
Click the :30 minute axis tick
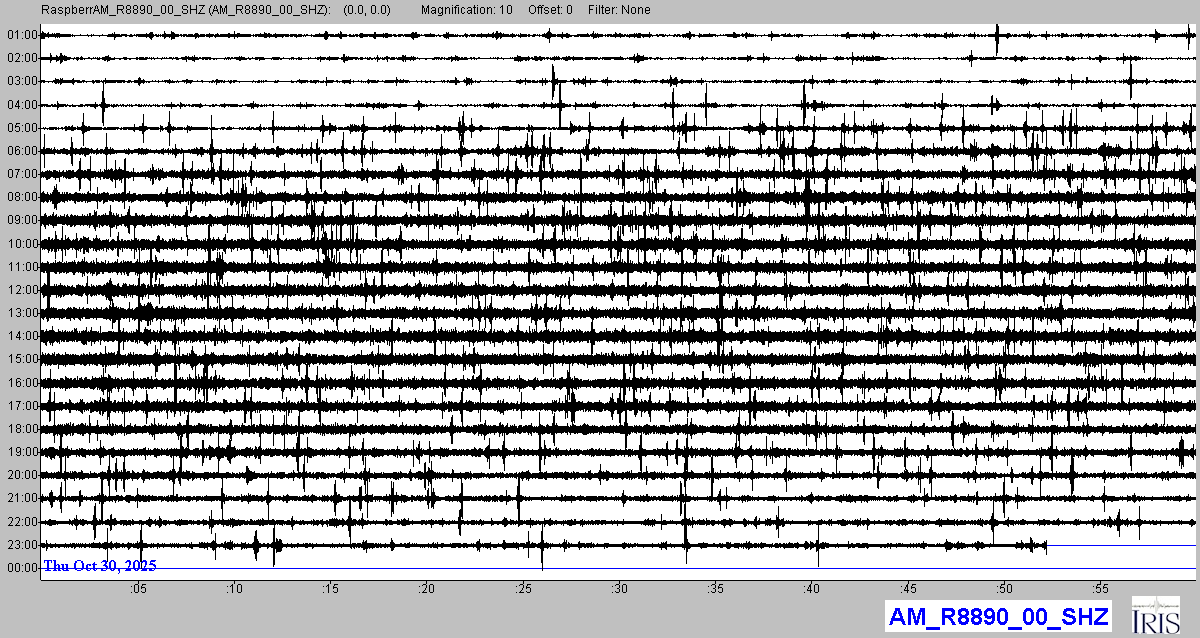[619, 587]
